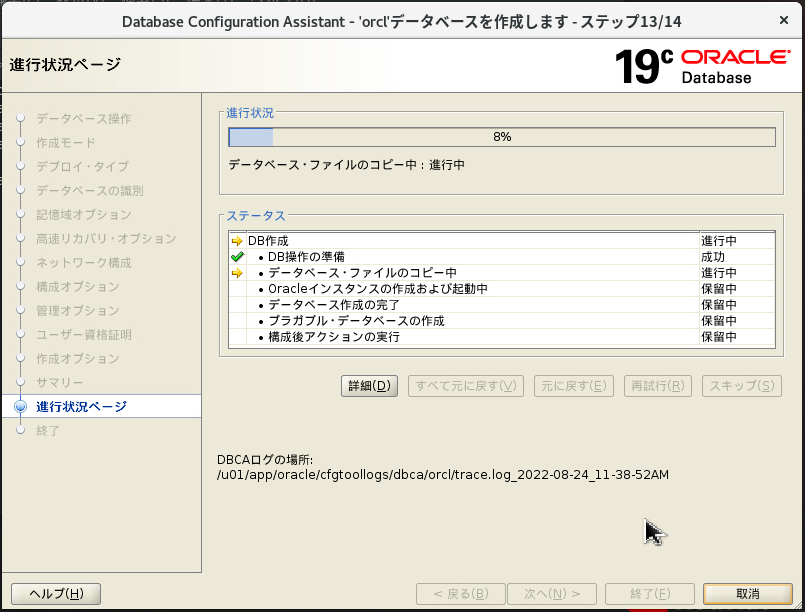
Task: Click the データベース操作 step bullet icon
Action: [22, 119]
